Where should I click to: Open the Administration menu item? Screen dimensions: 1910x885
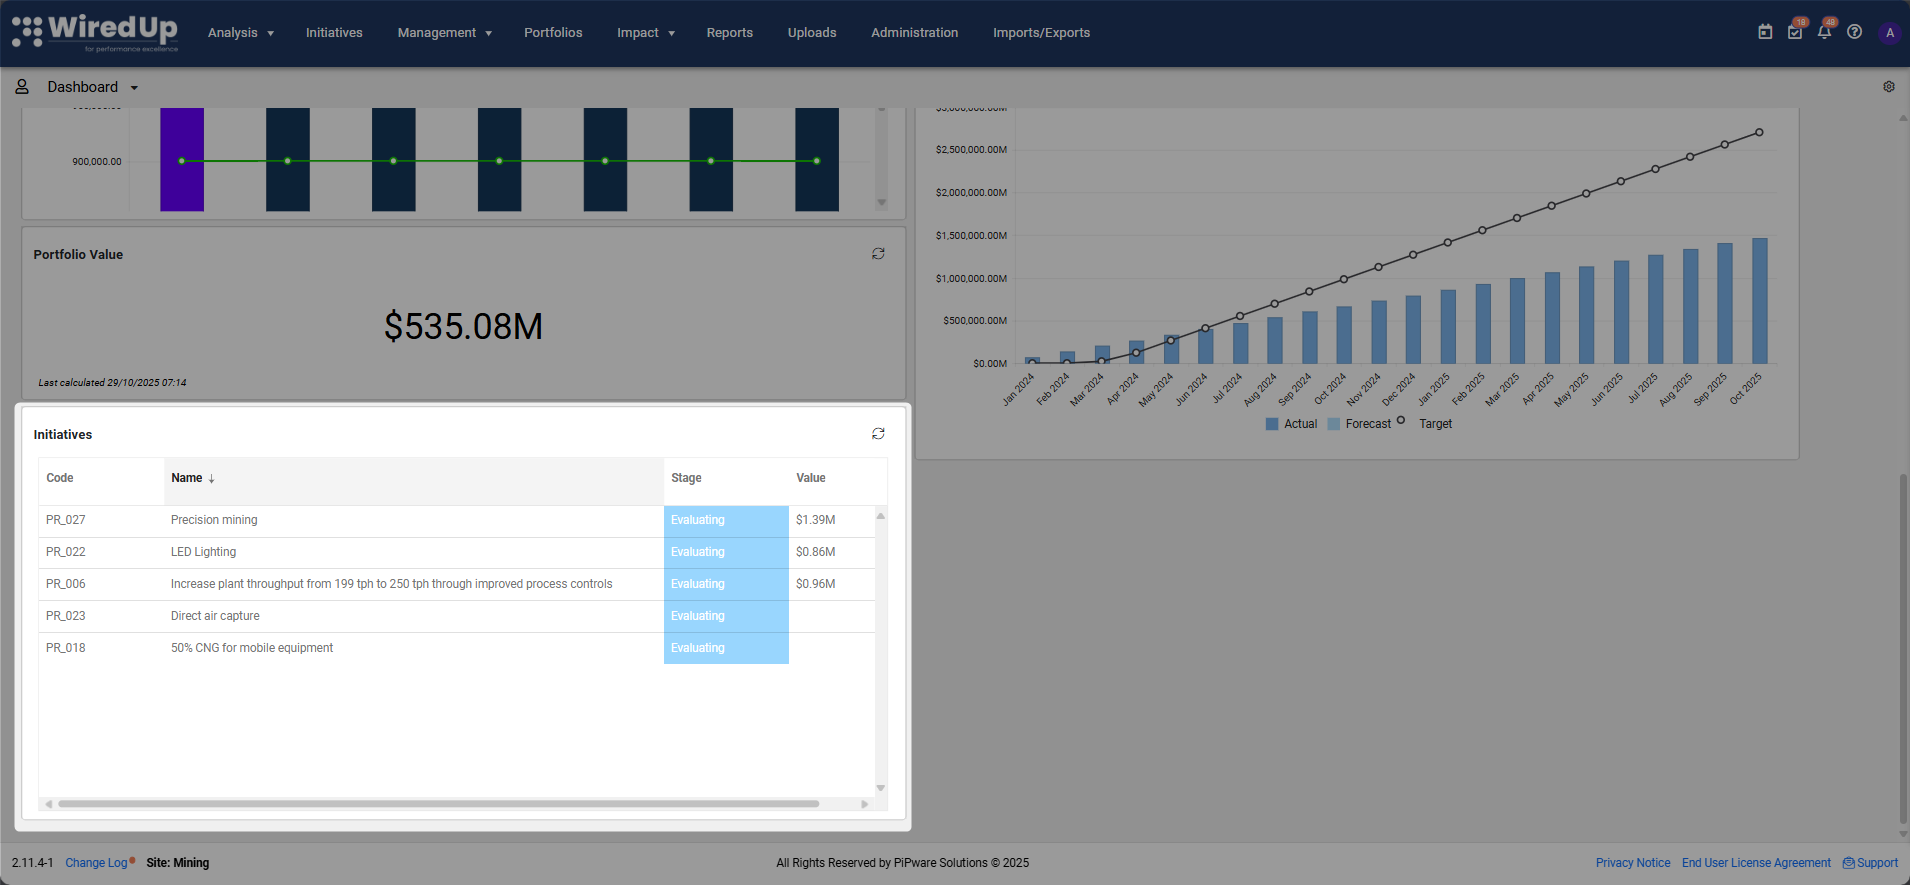click(914, 33)
